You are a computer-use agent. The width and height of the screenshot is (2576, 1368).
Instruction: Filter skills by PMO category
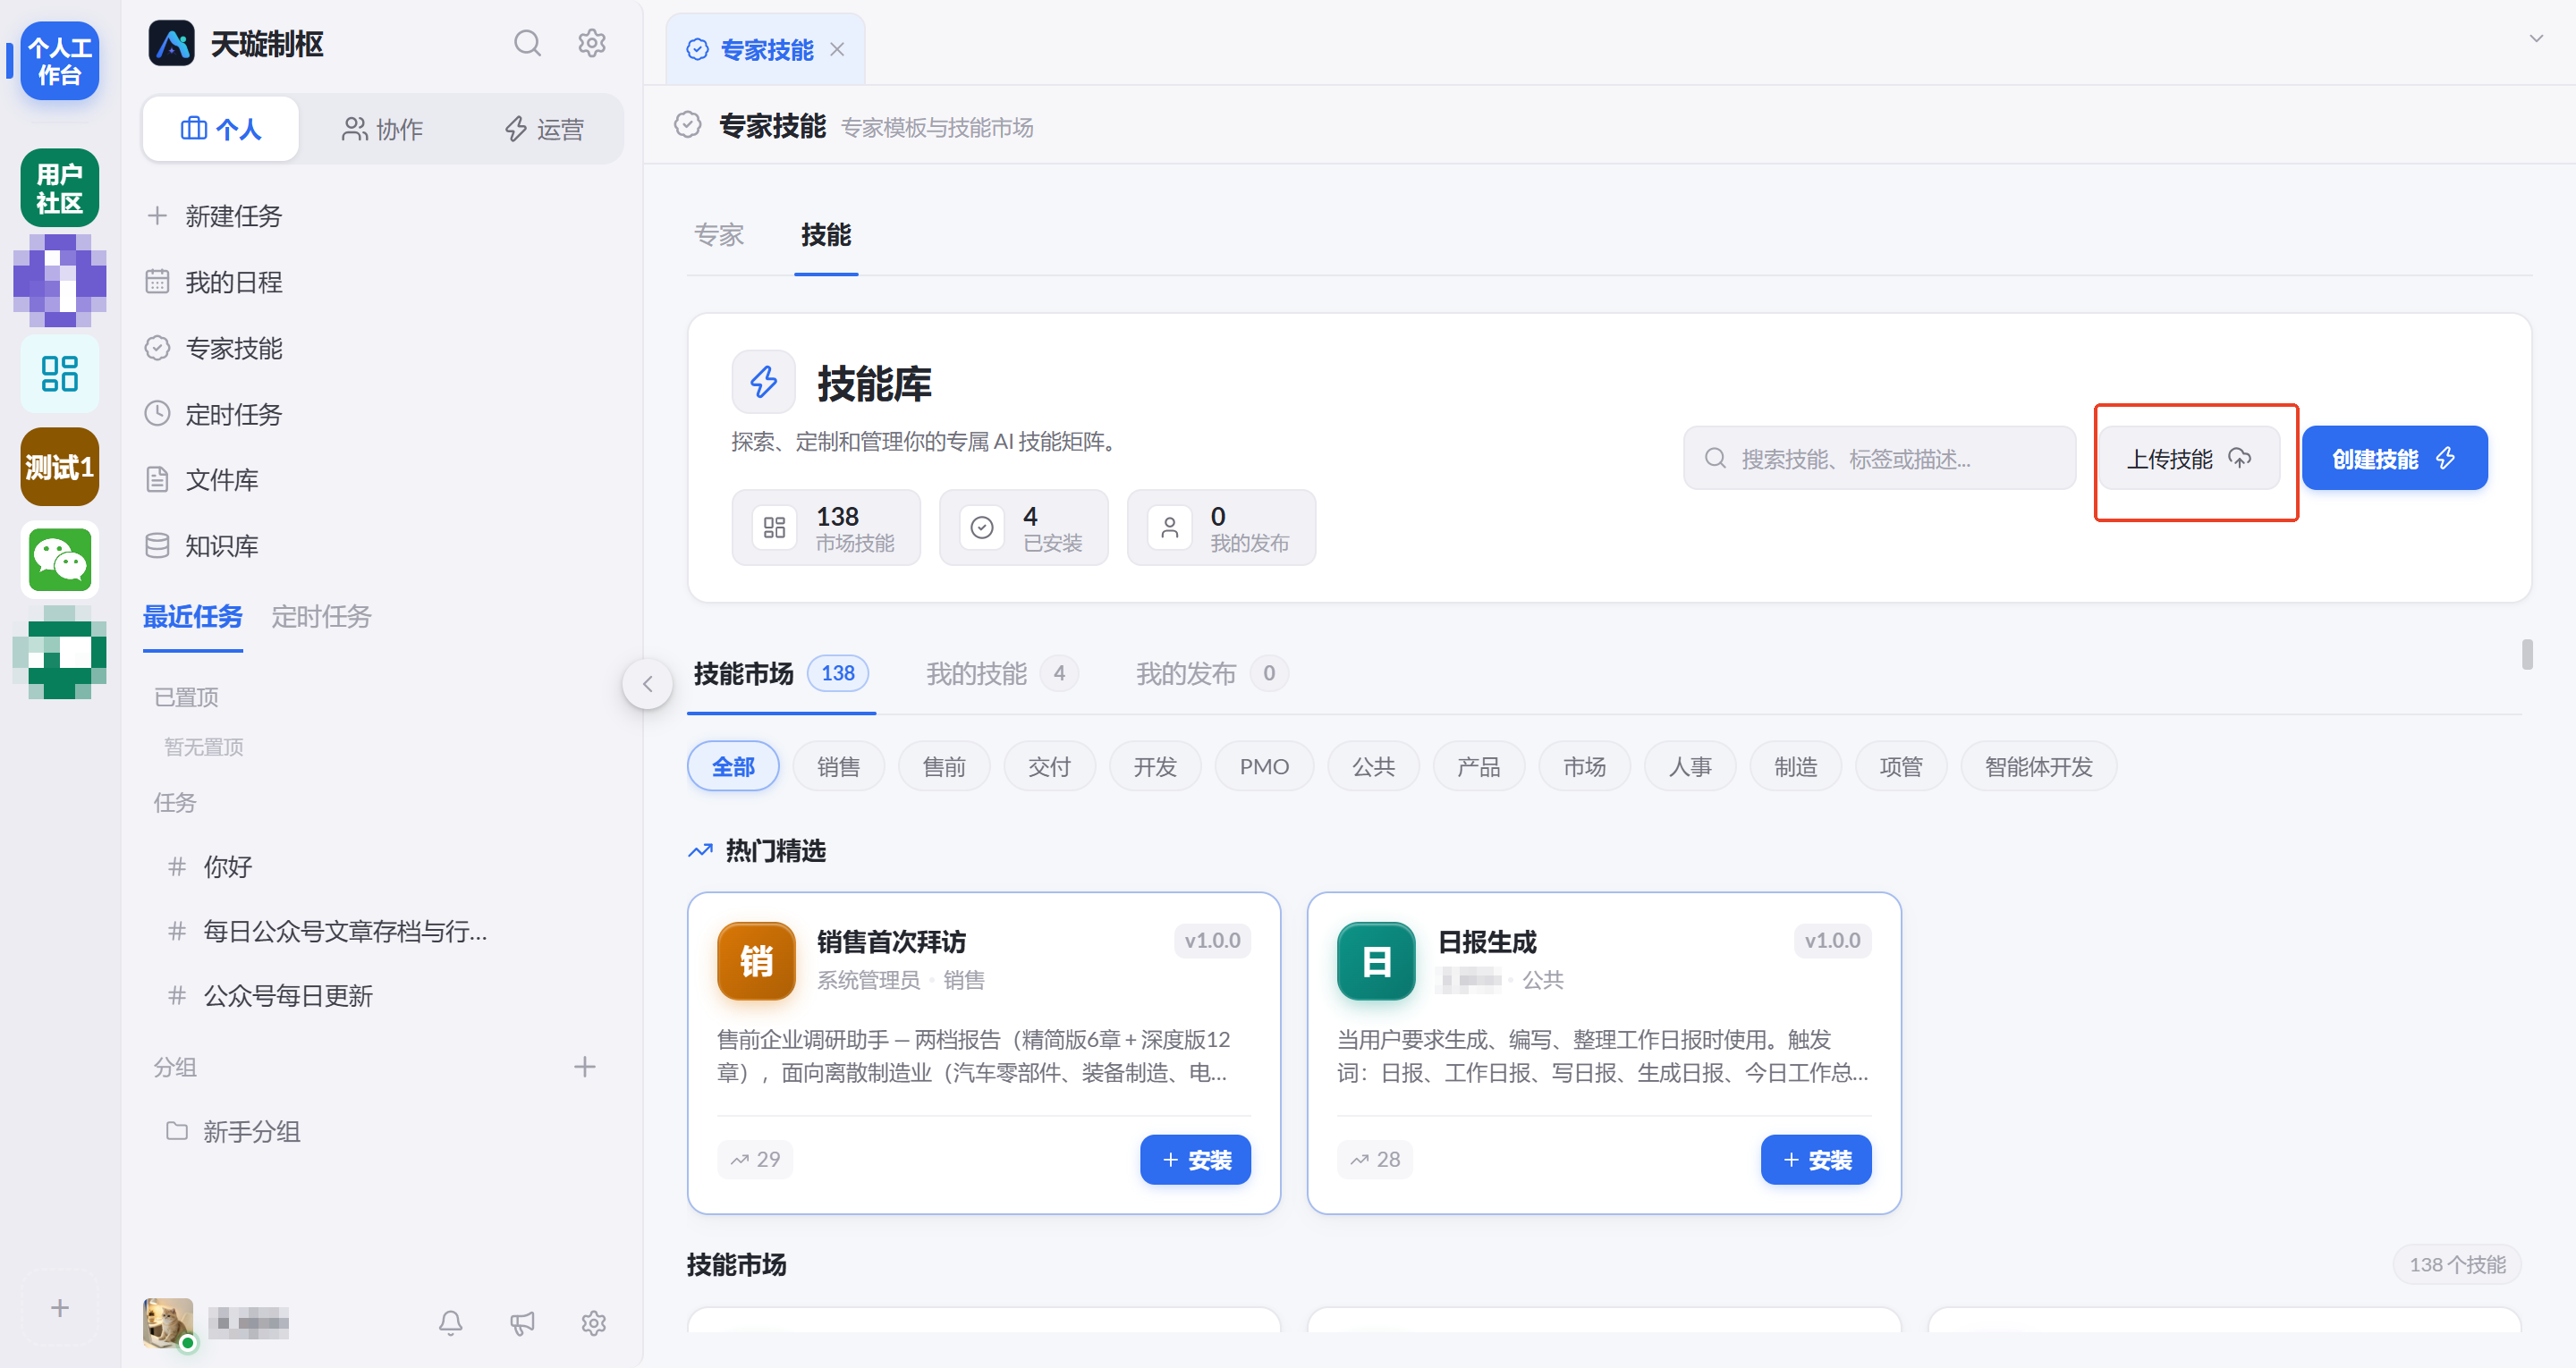click(1264, 767)
